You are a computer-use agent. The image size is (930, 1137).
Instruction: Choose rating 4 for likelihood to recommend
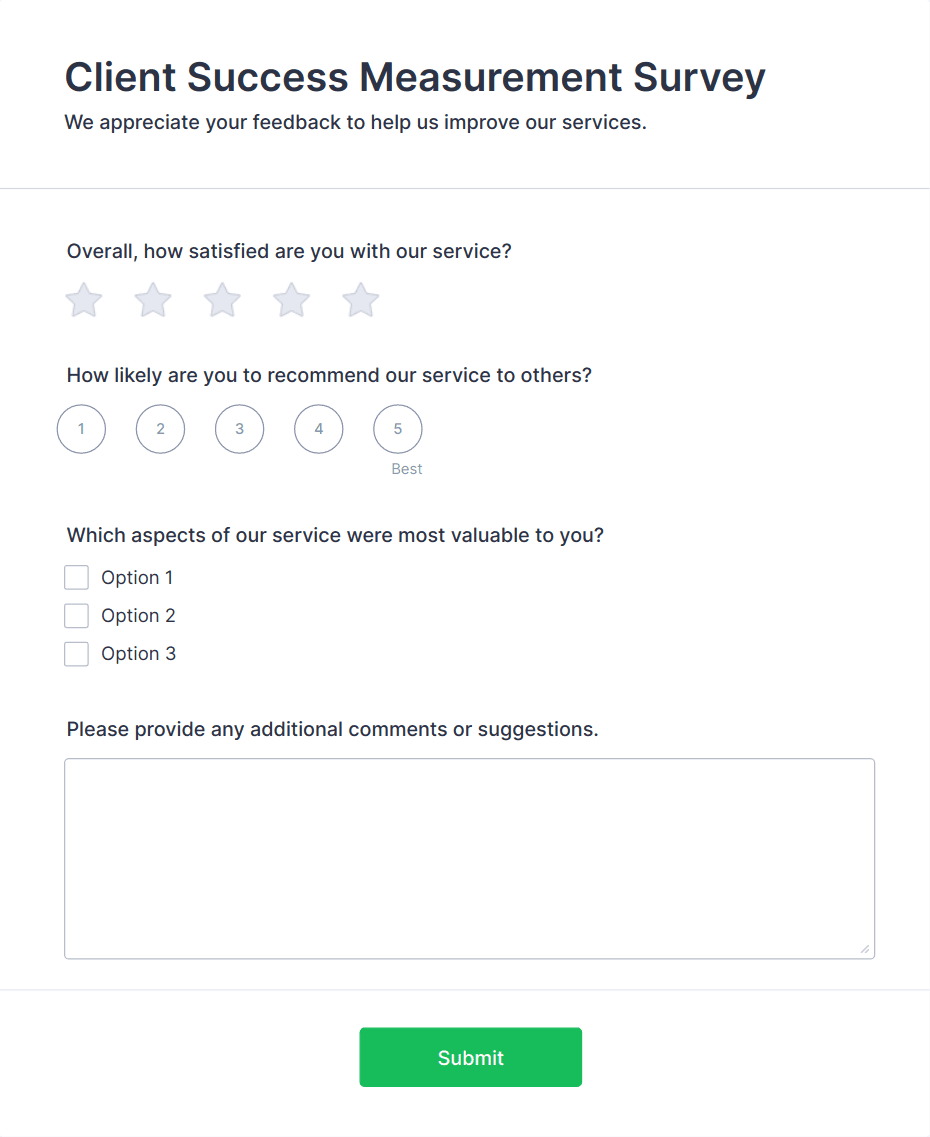point(318,428)
